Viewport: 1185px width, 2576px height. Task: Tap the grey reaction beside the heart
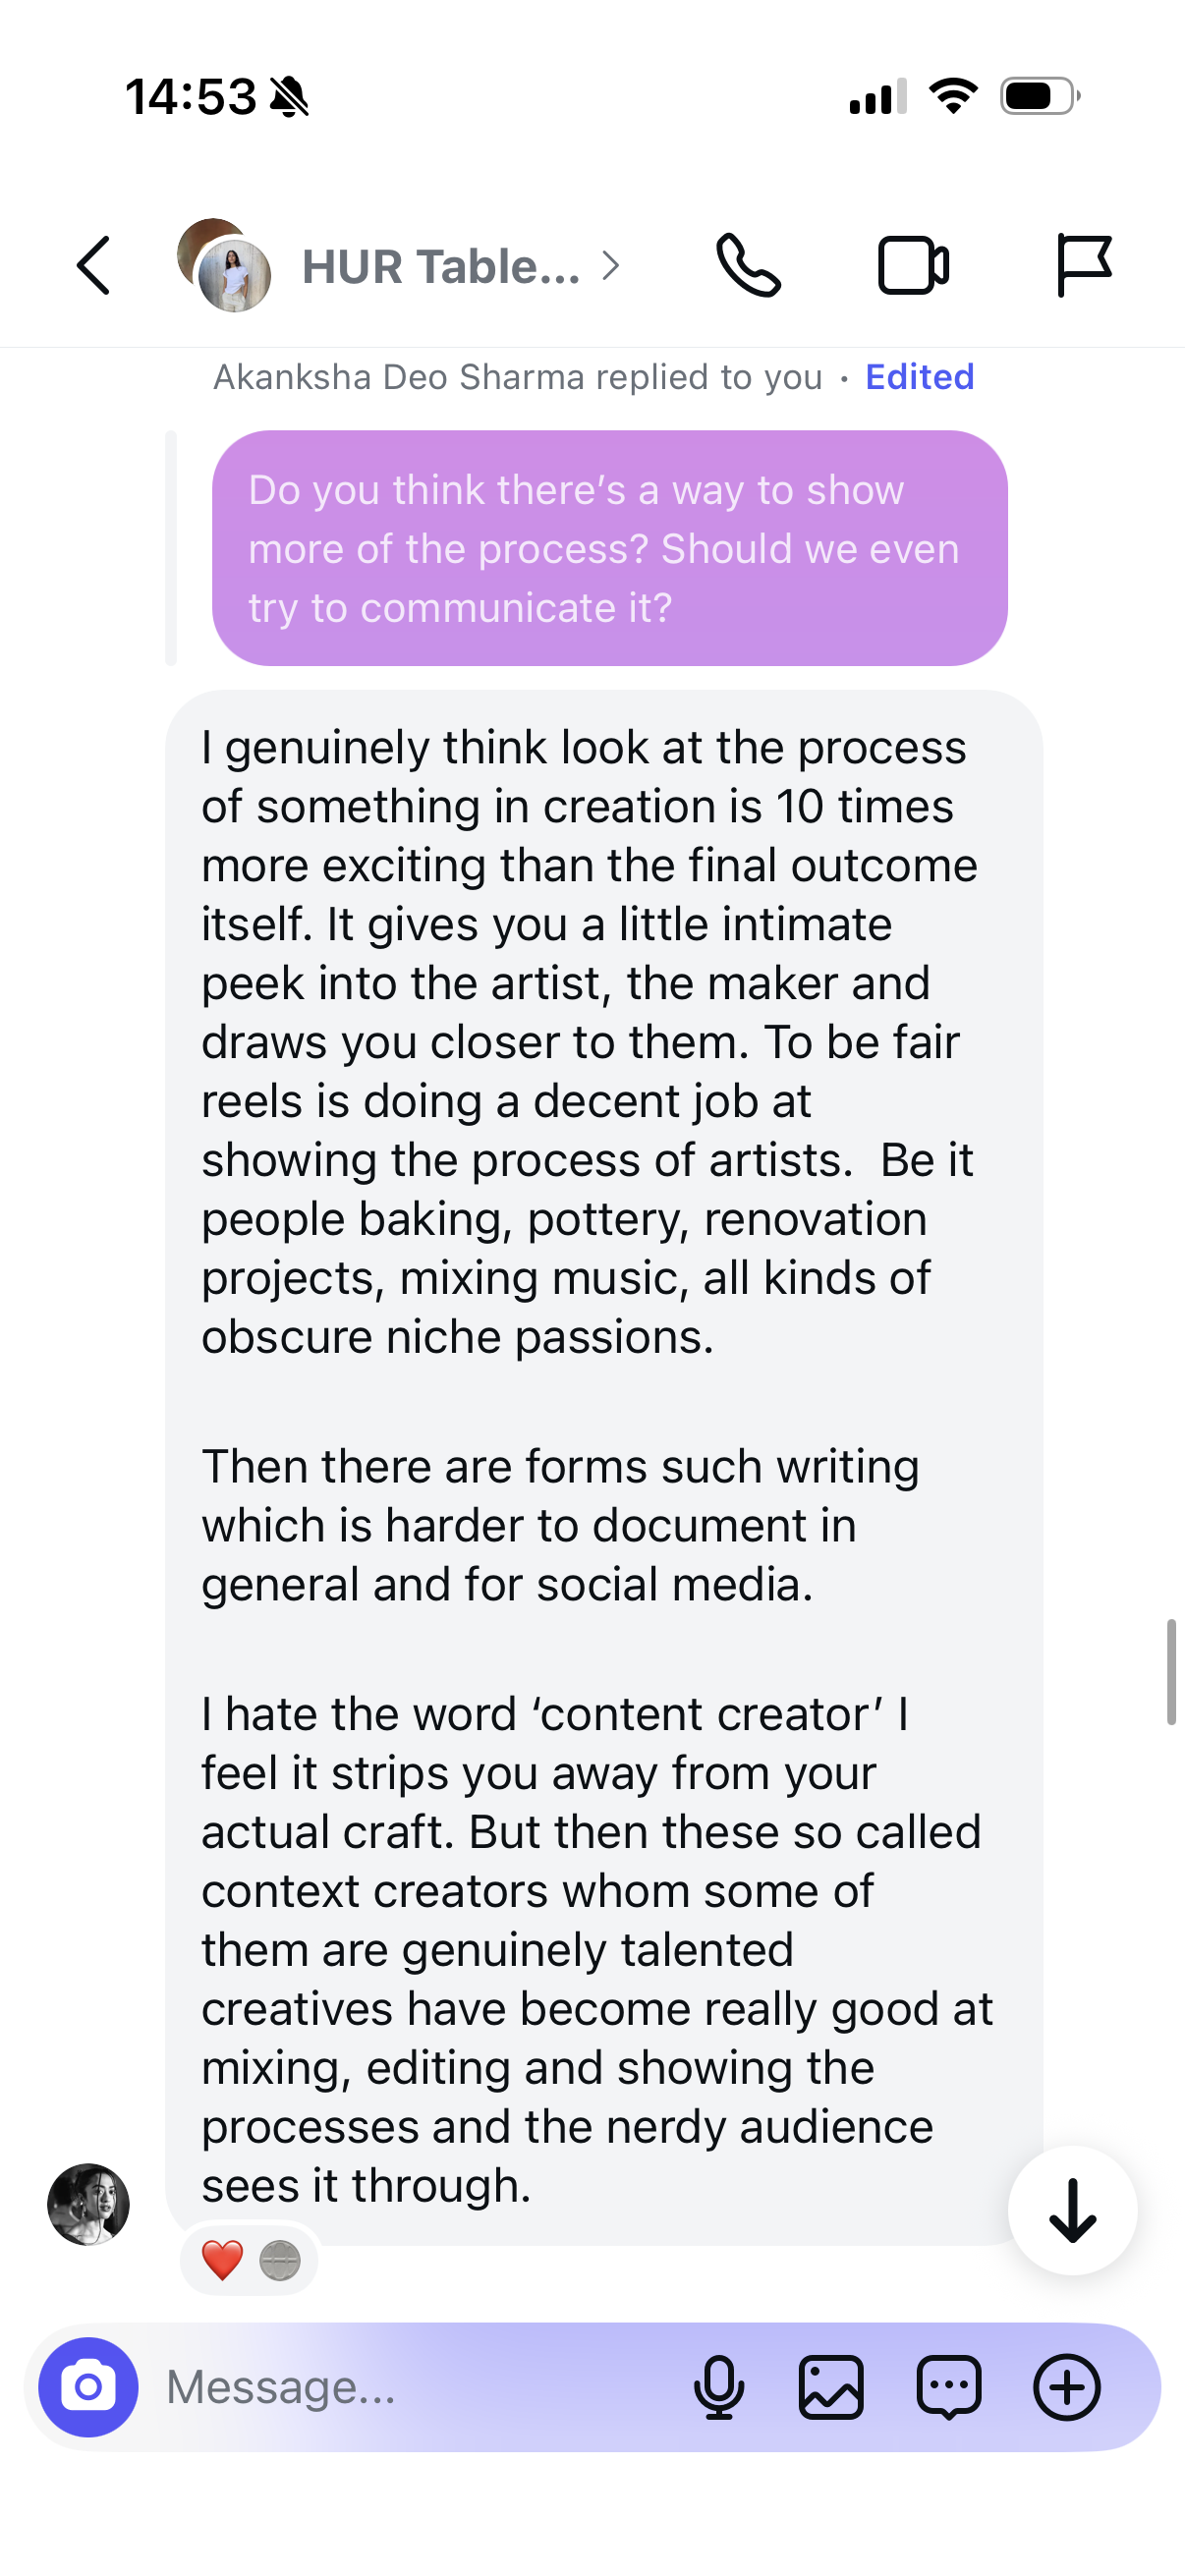(x=279, y=2260)
